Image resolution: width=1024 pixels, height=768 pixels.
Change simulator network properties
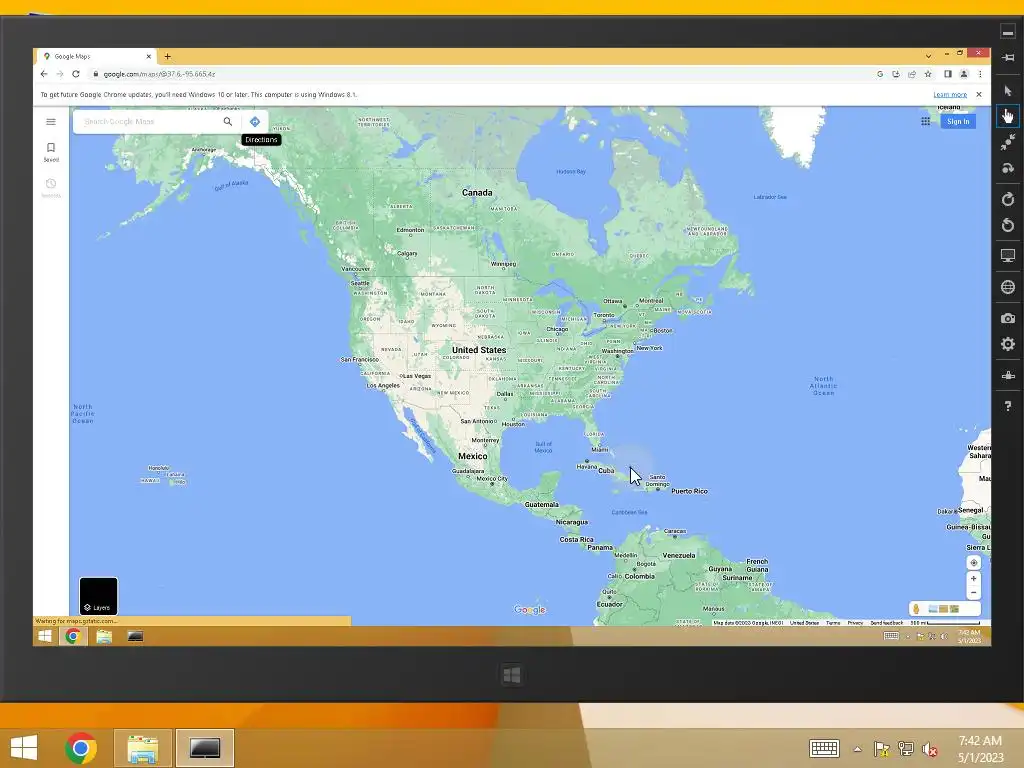(1008, 376)
